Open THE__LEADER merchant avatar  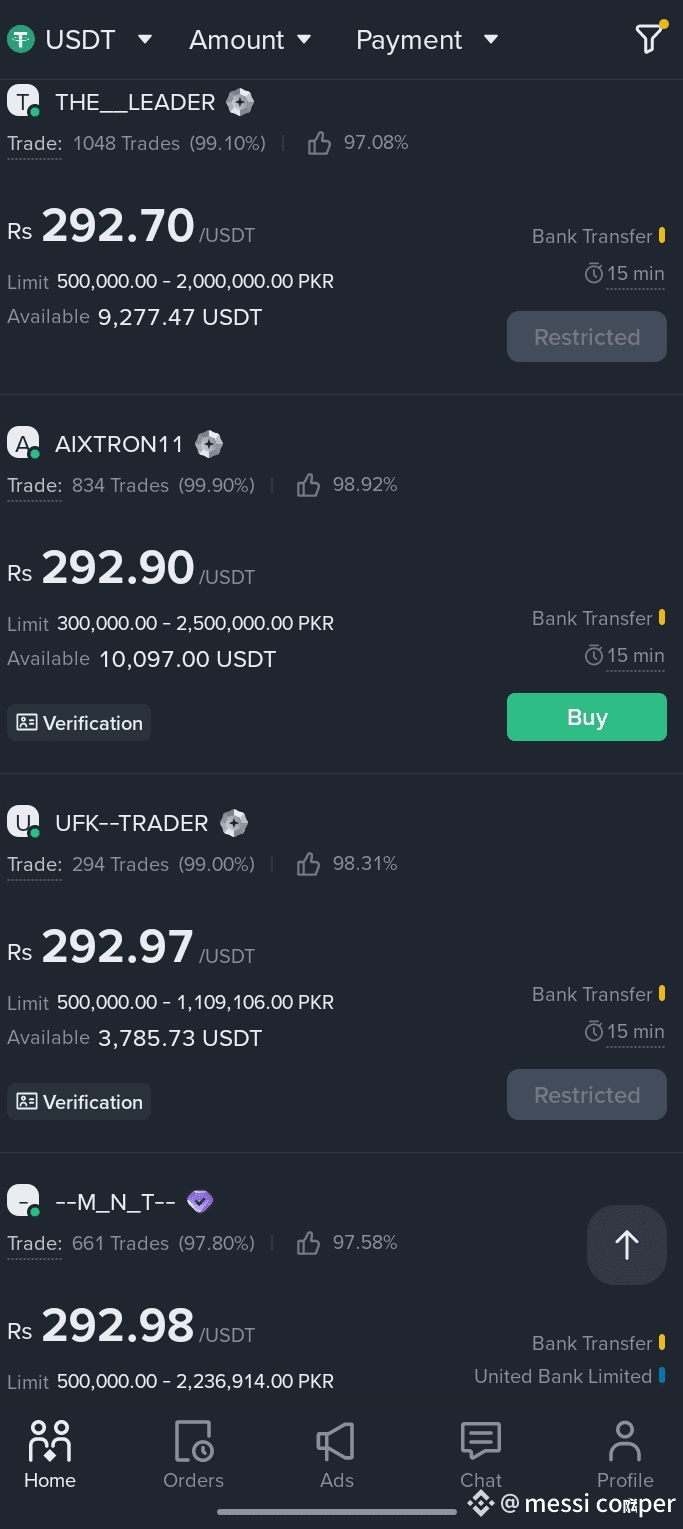tap(23, 102)
